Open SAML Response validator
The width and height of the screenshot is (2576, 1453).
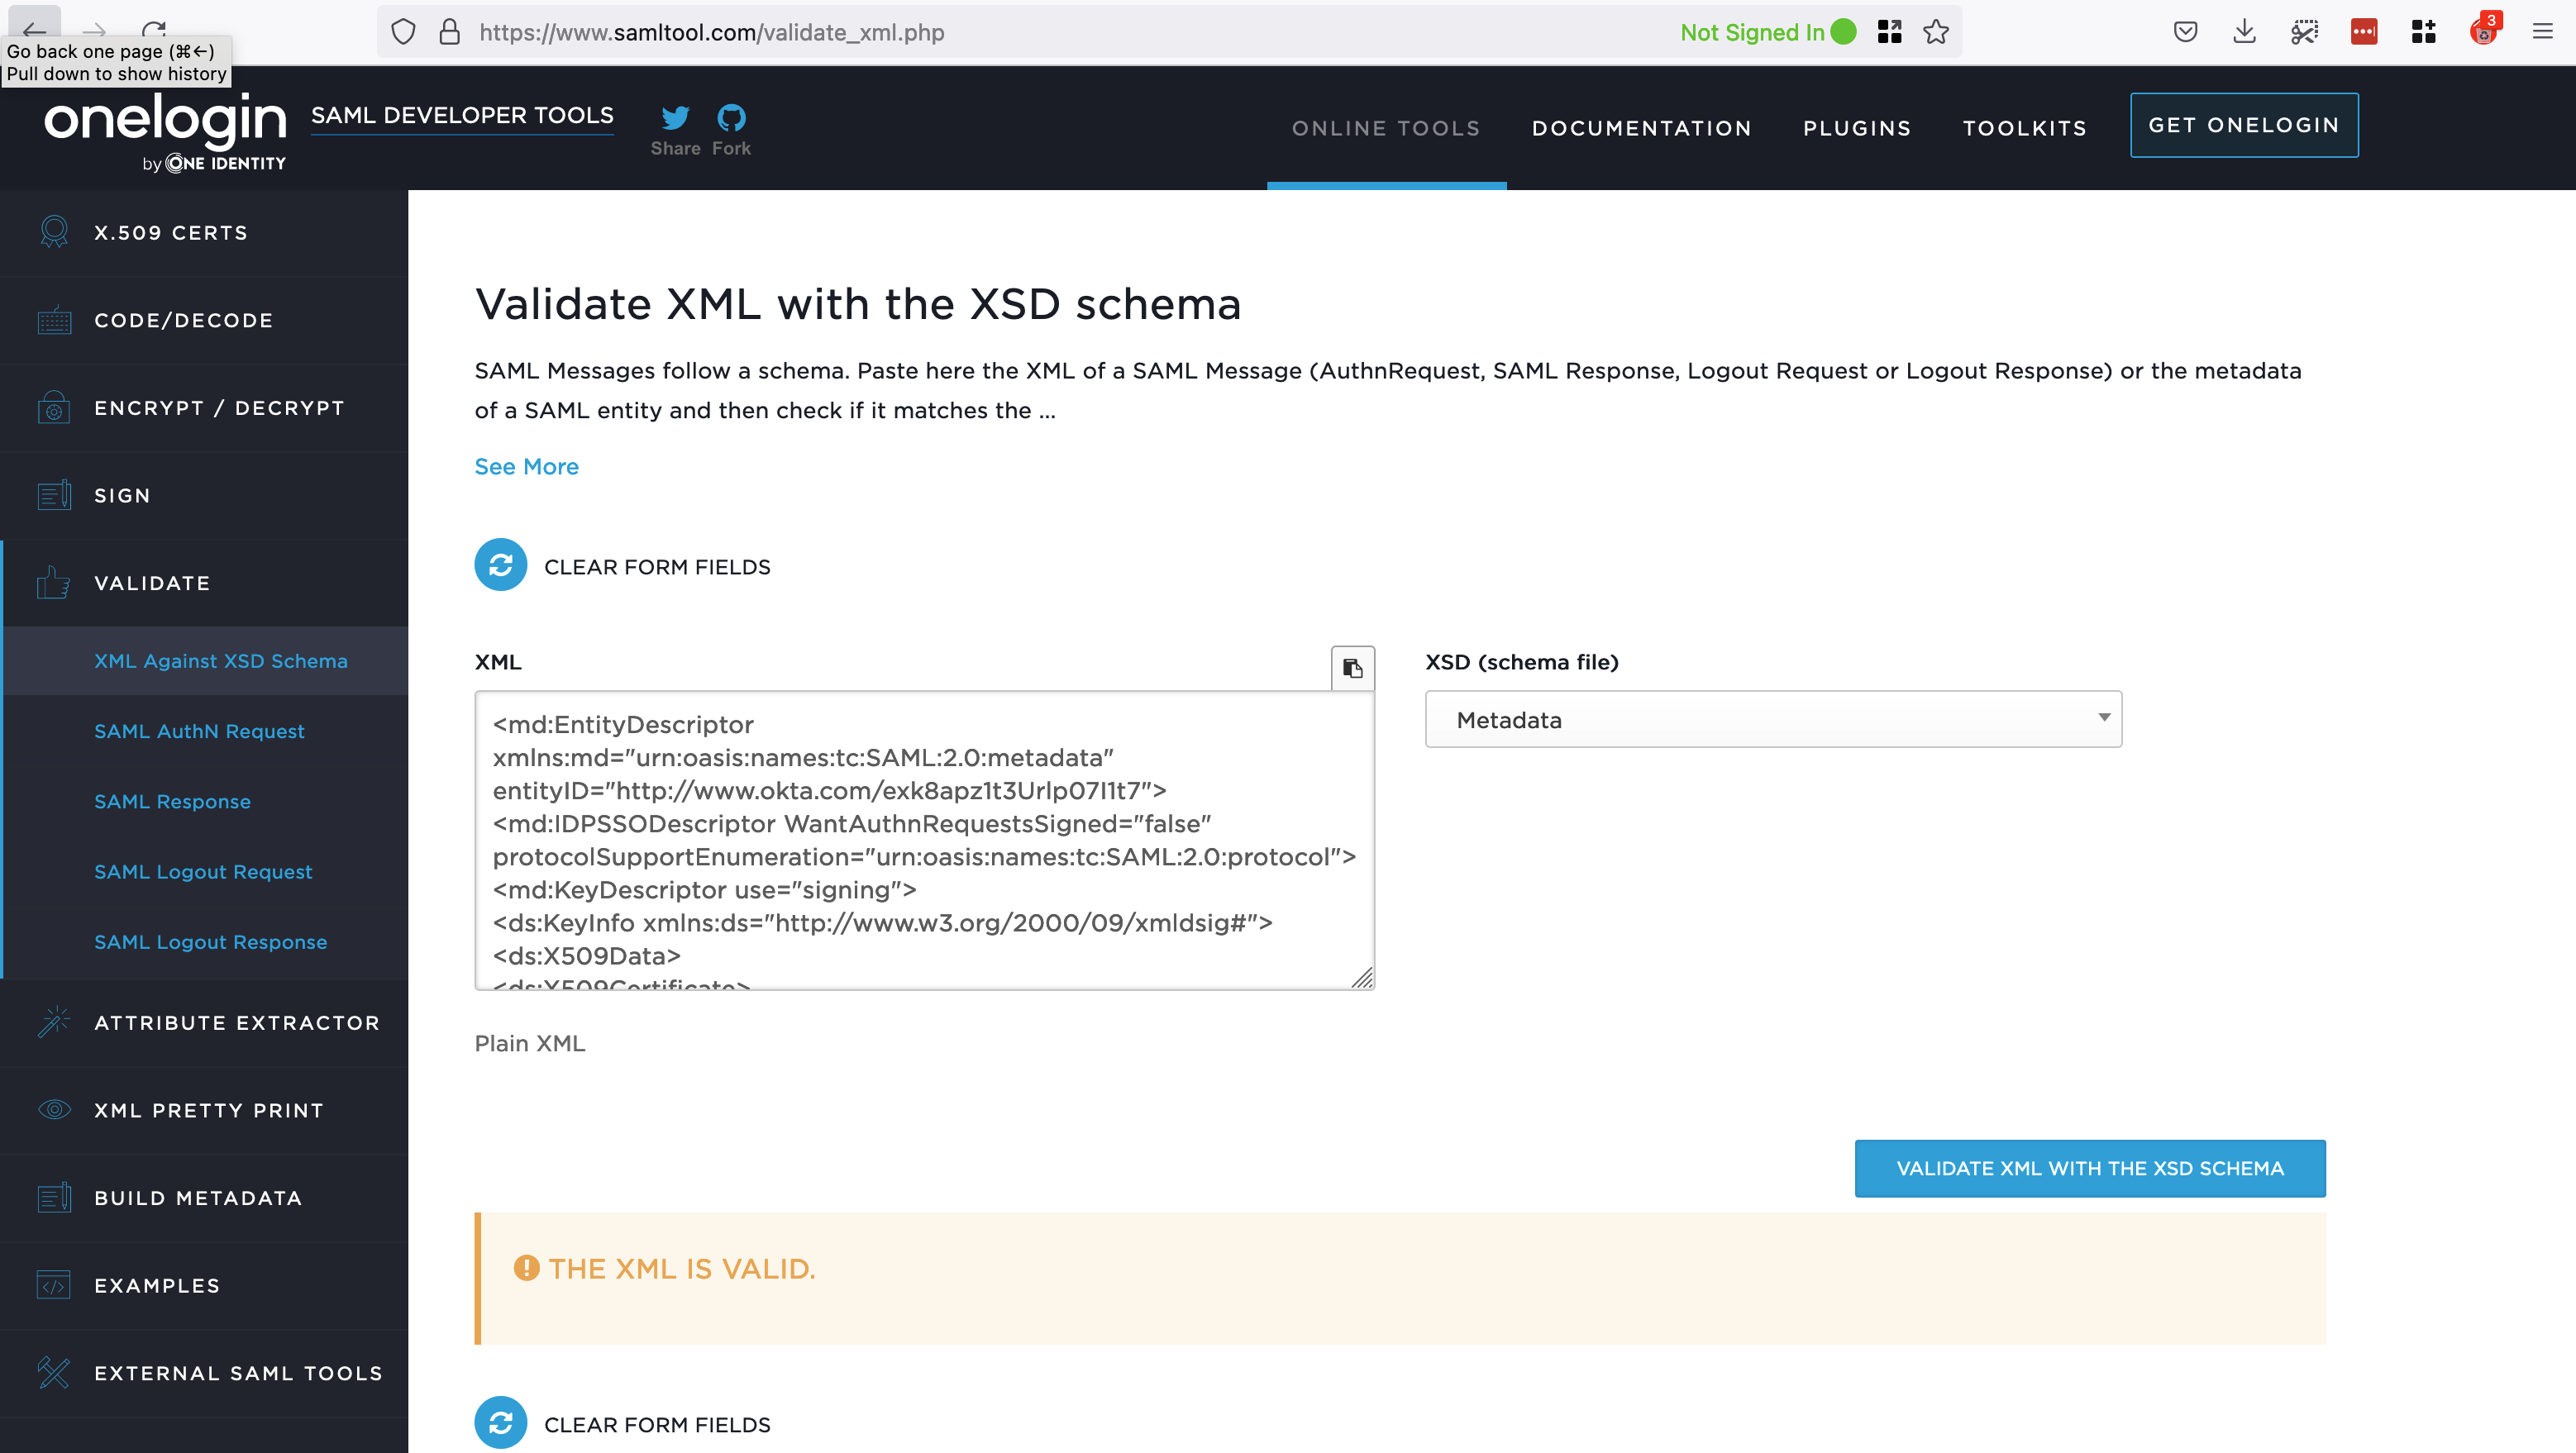pos(172,801)
